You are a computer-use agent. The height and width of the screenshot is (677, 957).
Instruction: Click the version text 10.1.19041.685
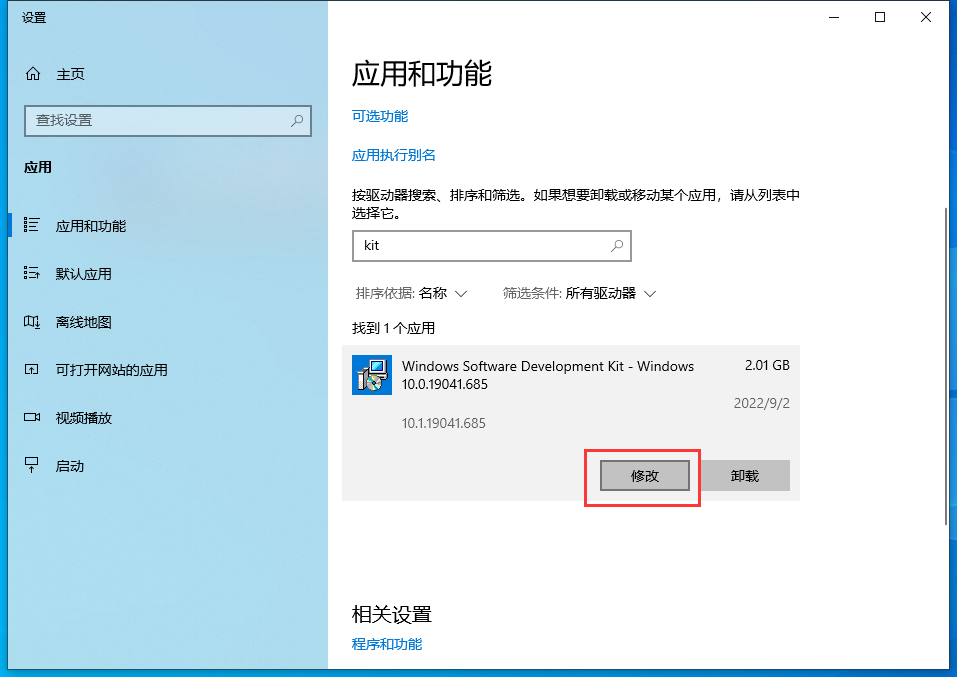point(444,424)
